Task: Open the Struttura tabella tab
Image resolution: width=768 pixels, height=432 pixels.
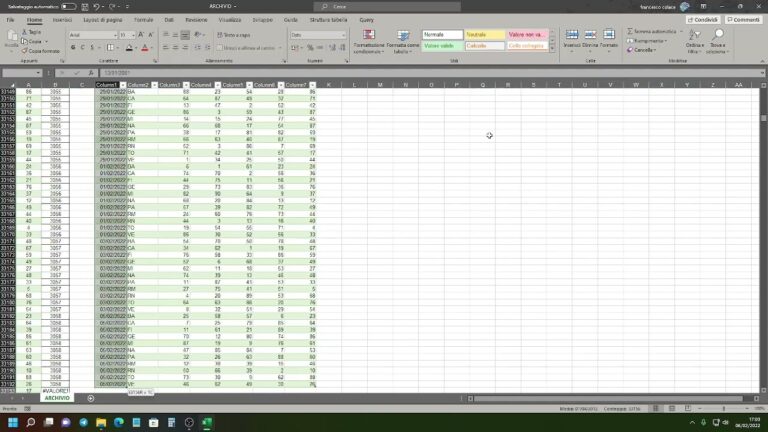Action: [328, 20]
